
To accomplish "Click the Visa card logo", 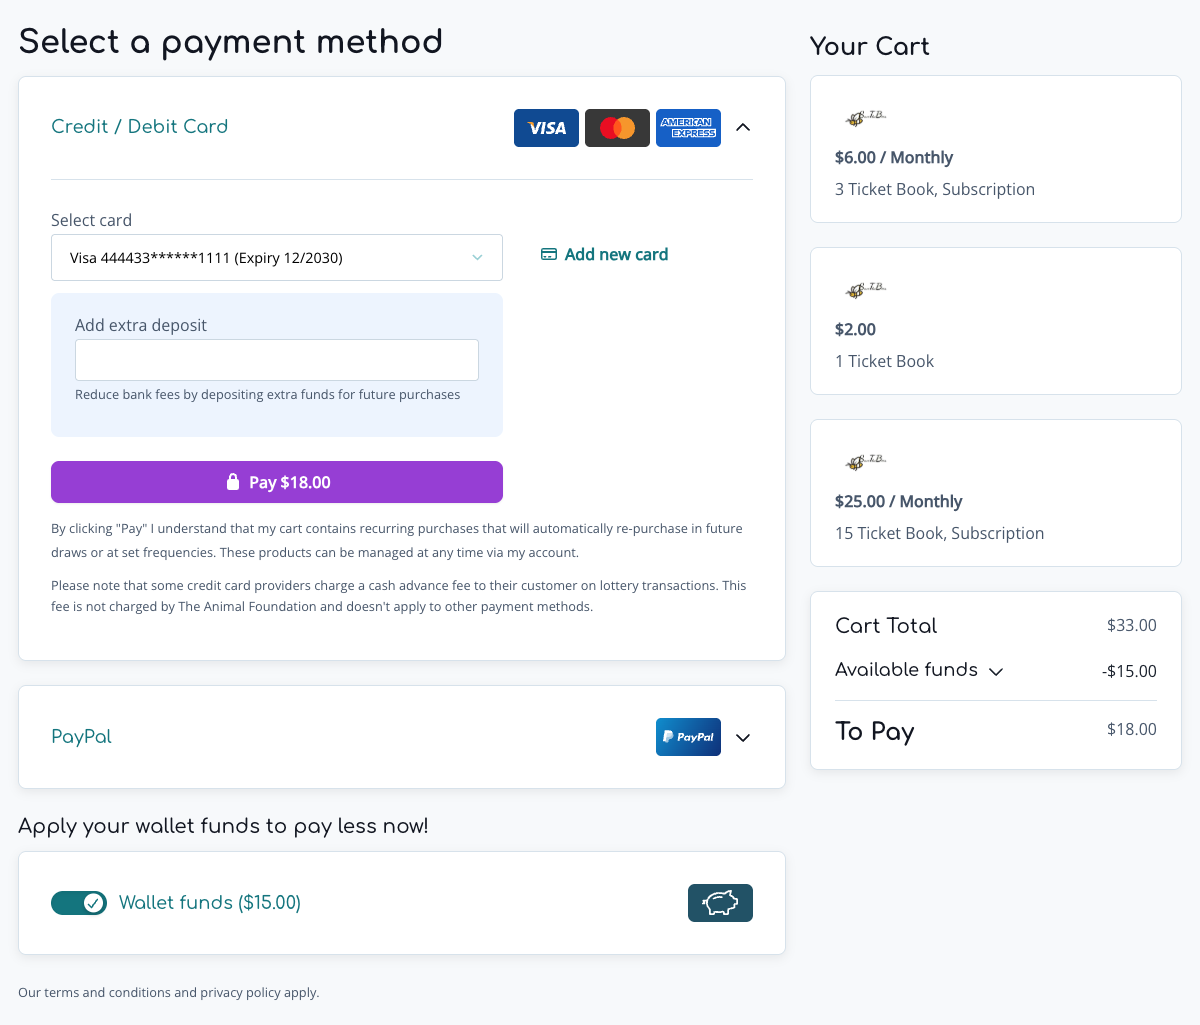I will 546,128.
